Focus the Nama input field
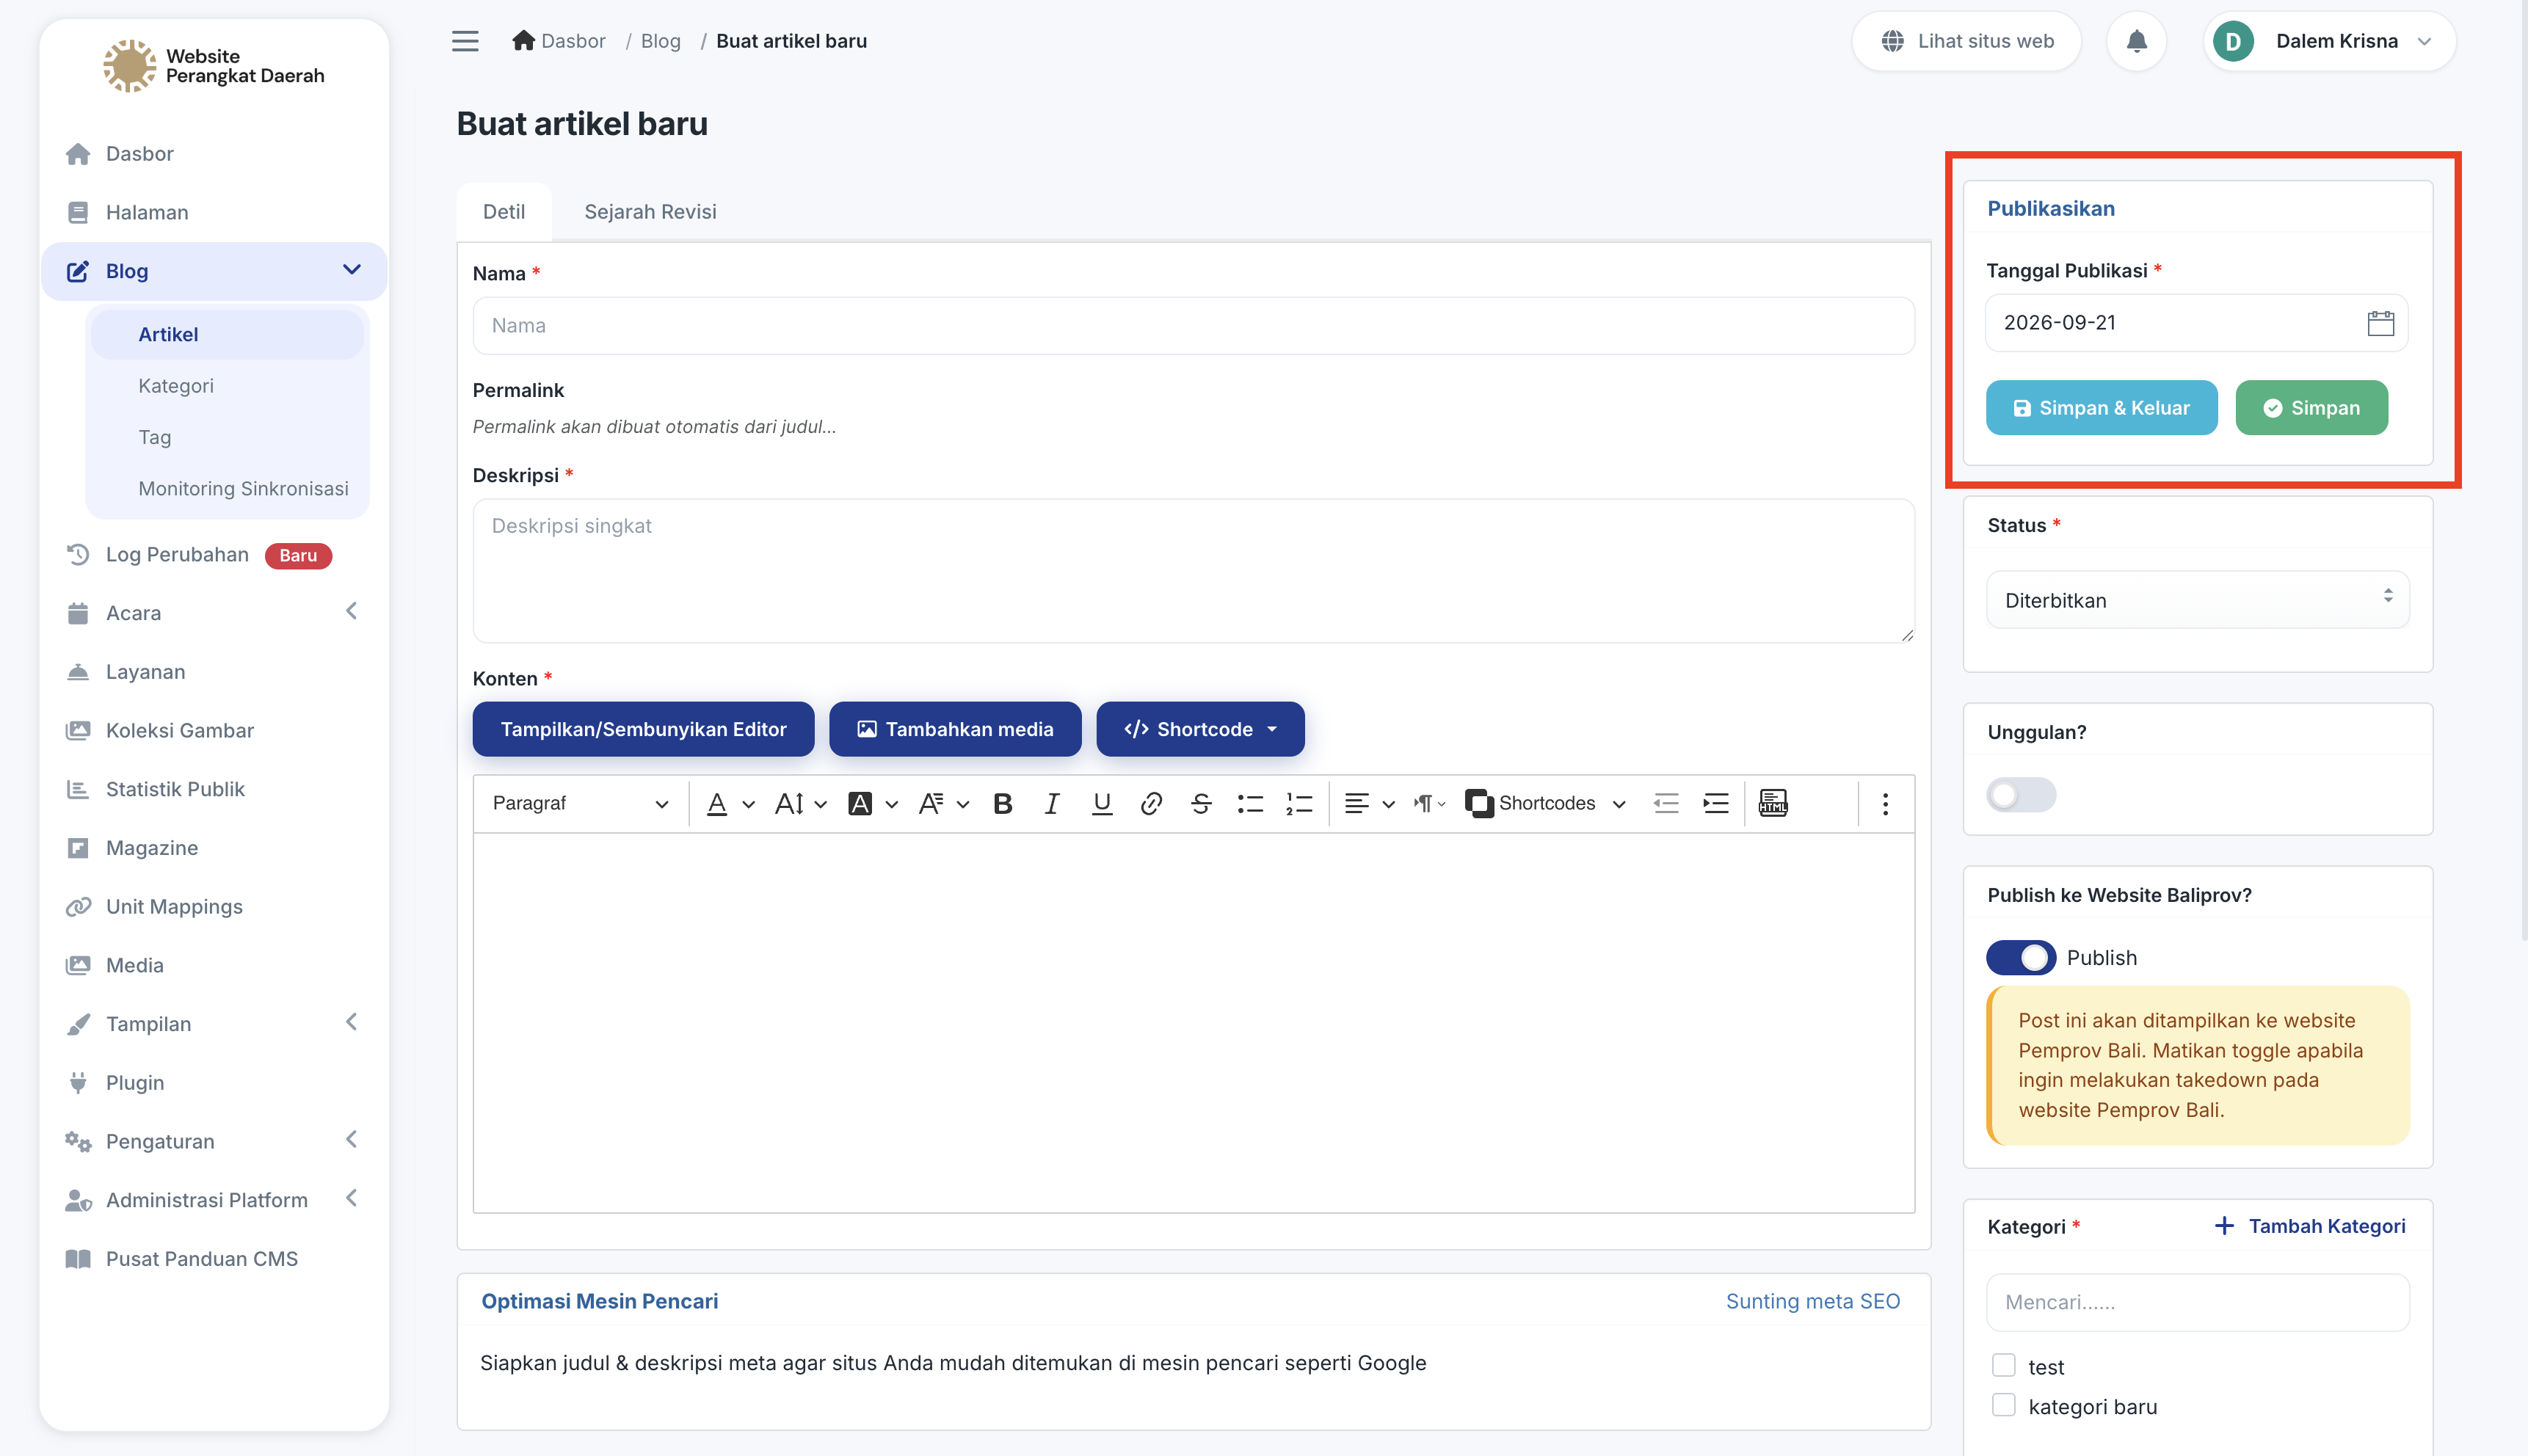Image resolution: width=2528 pixels, height=1456 pixels. [x=1193, y=326]
